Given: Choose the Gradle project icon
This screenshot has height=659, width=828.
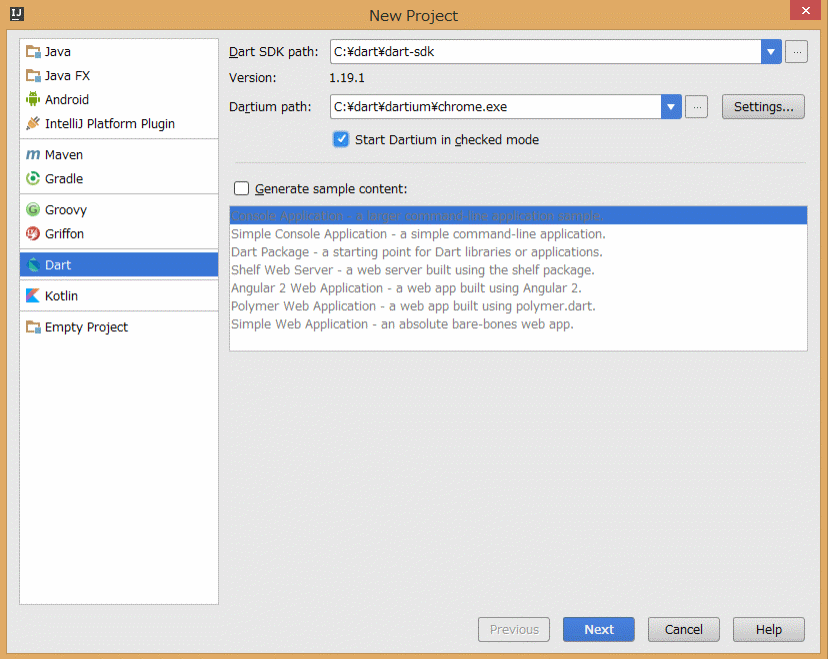Looking at the screenshot, I should (33, 179).
